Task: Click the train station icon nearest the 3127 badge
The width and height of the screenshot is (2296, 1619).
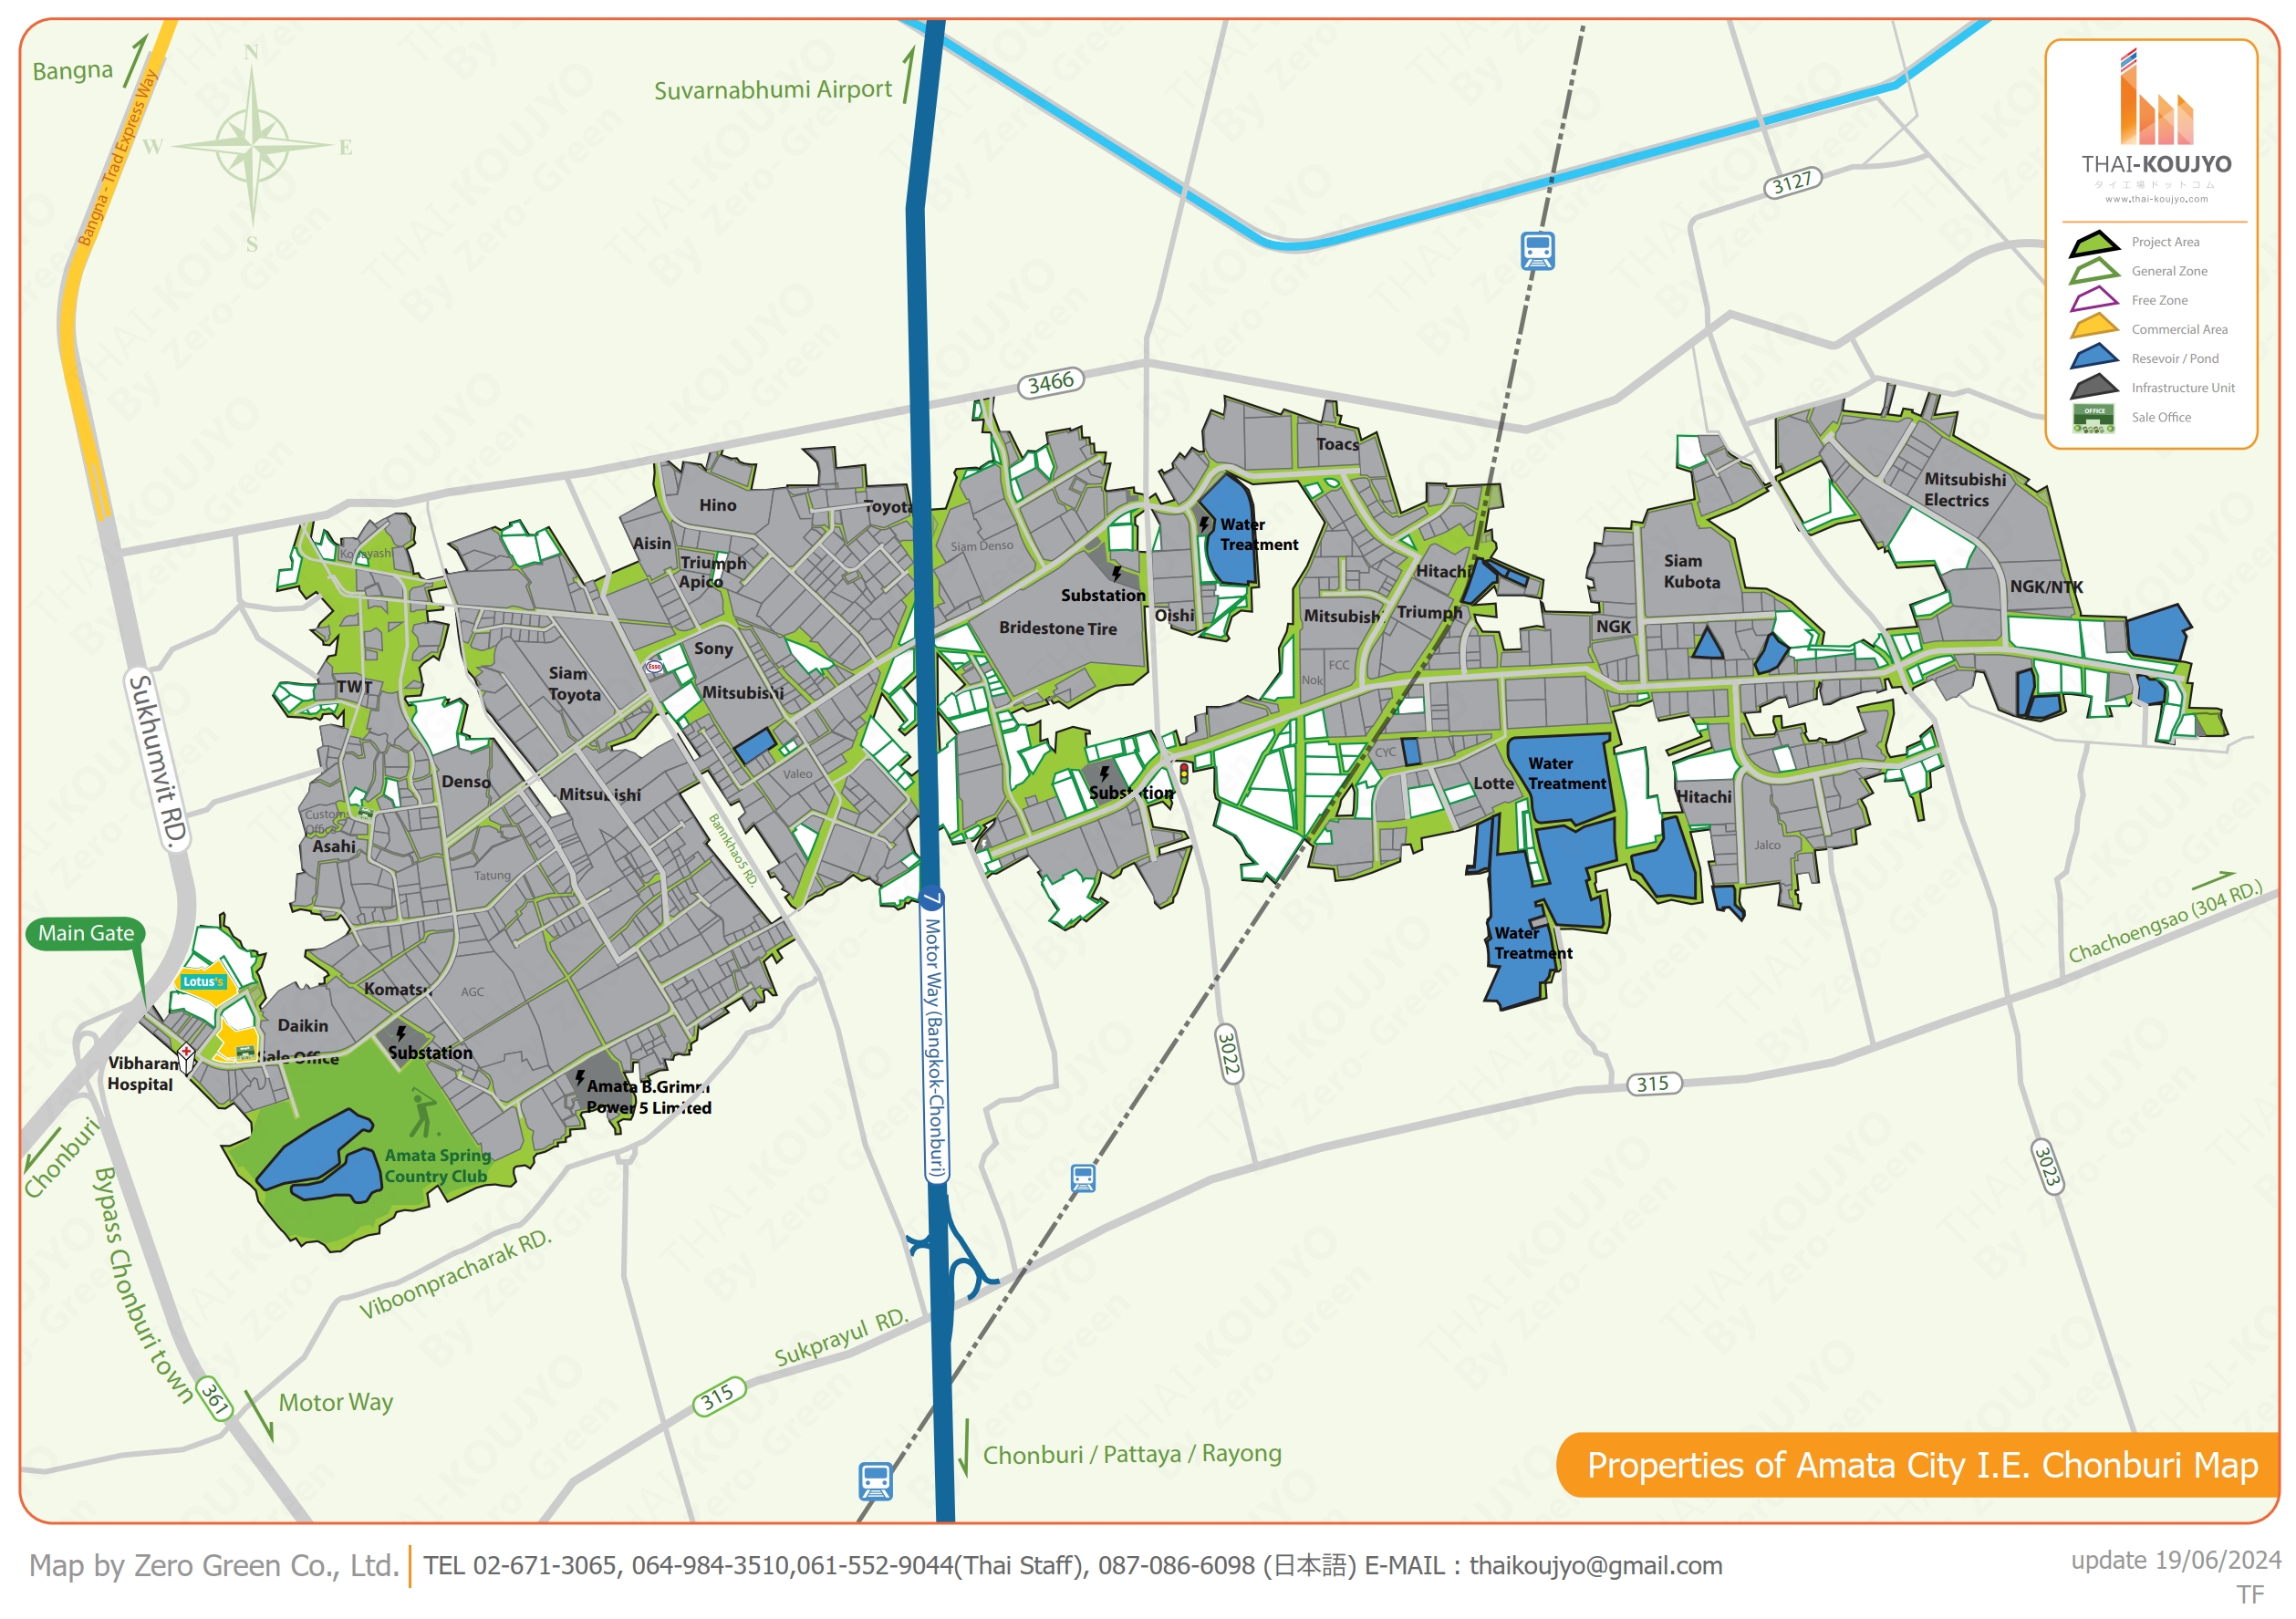Action: [1537, 251]
